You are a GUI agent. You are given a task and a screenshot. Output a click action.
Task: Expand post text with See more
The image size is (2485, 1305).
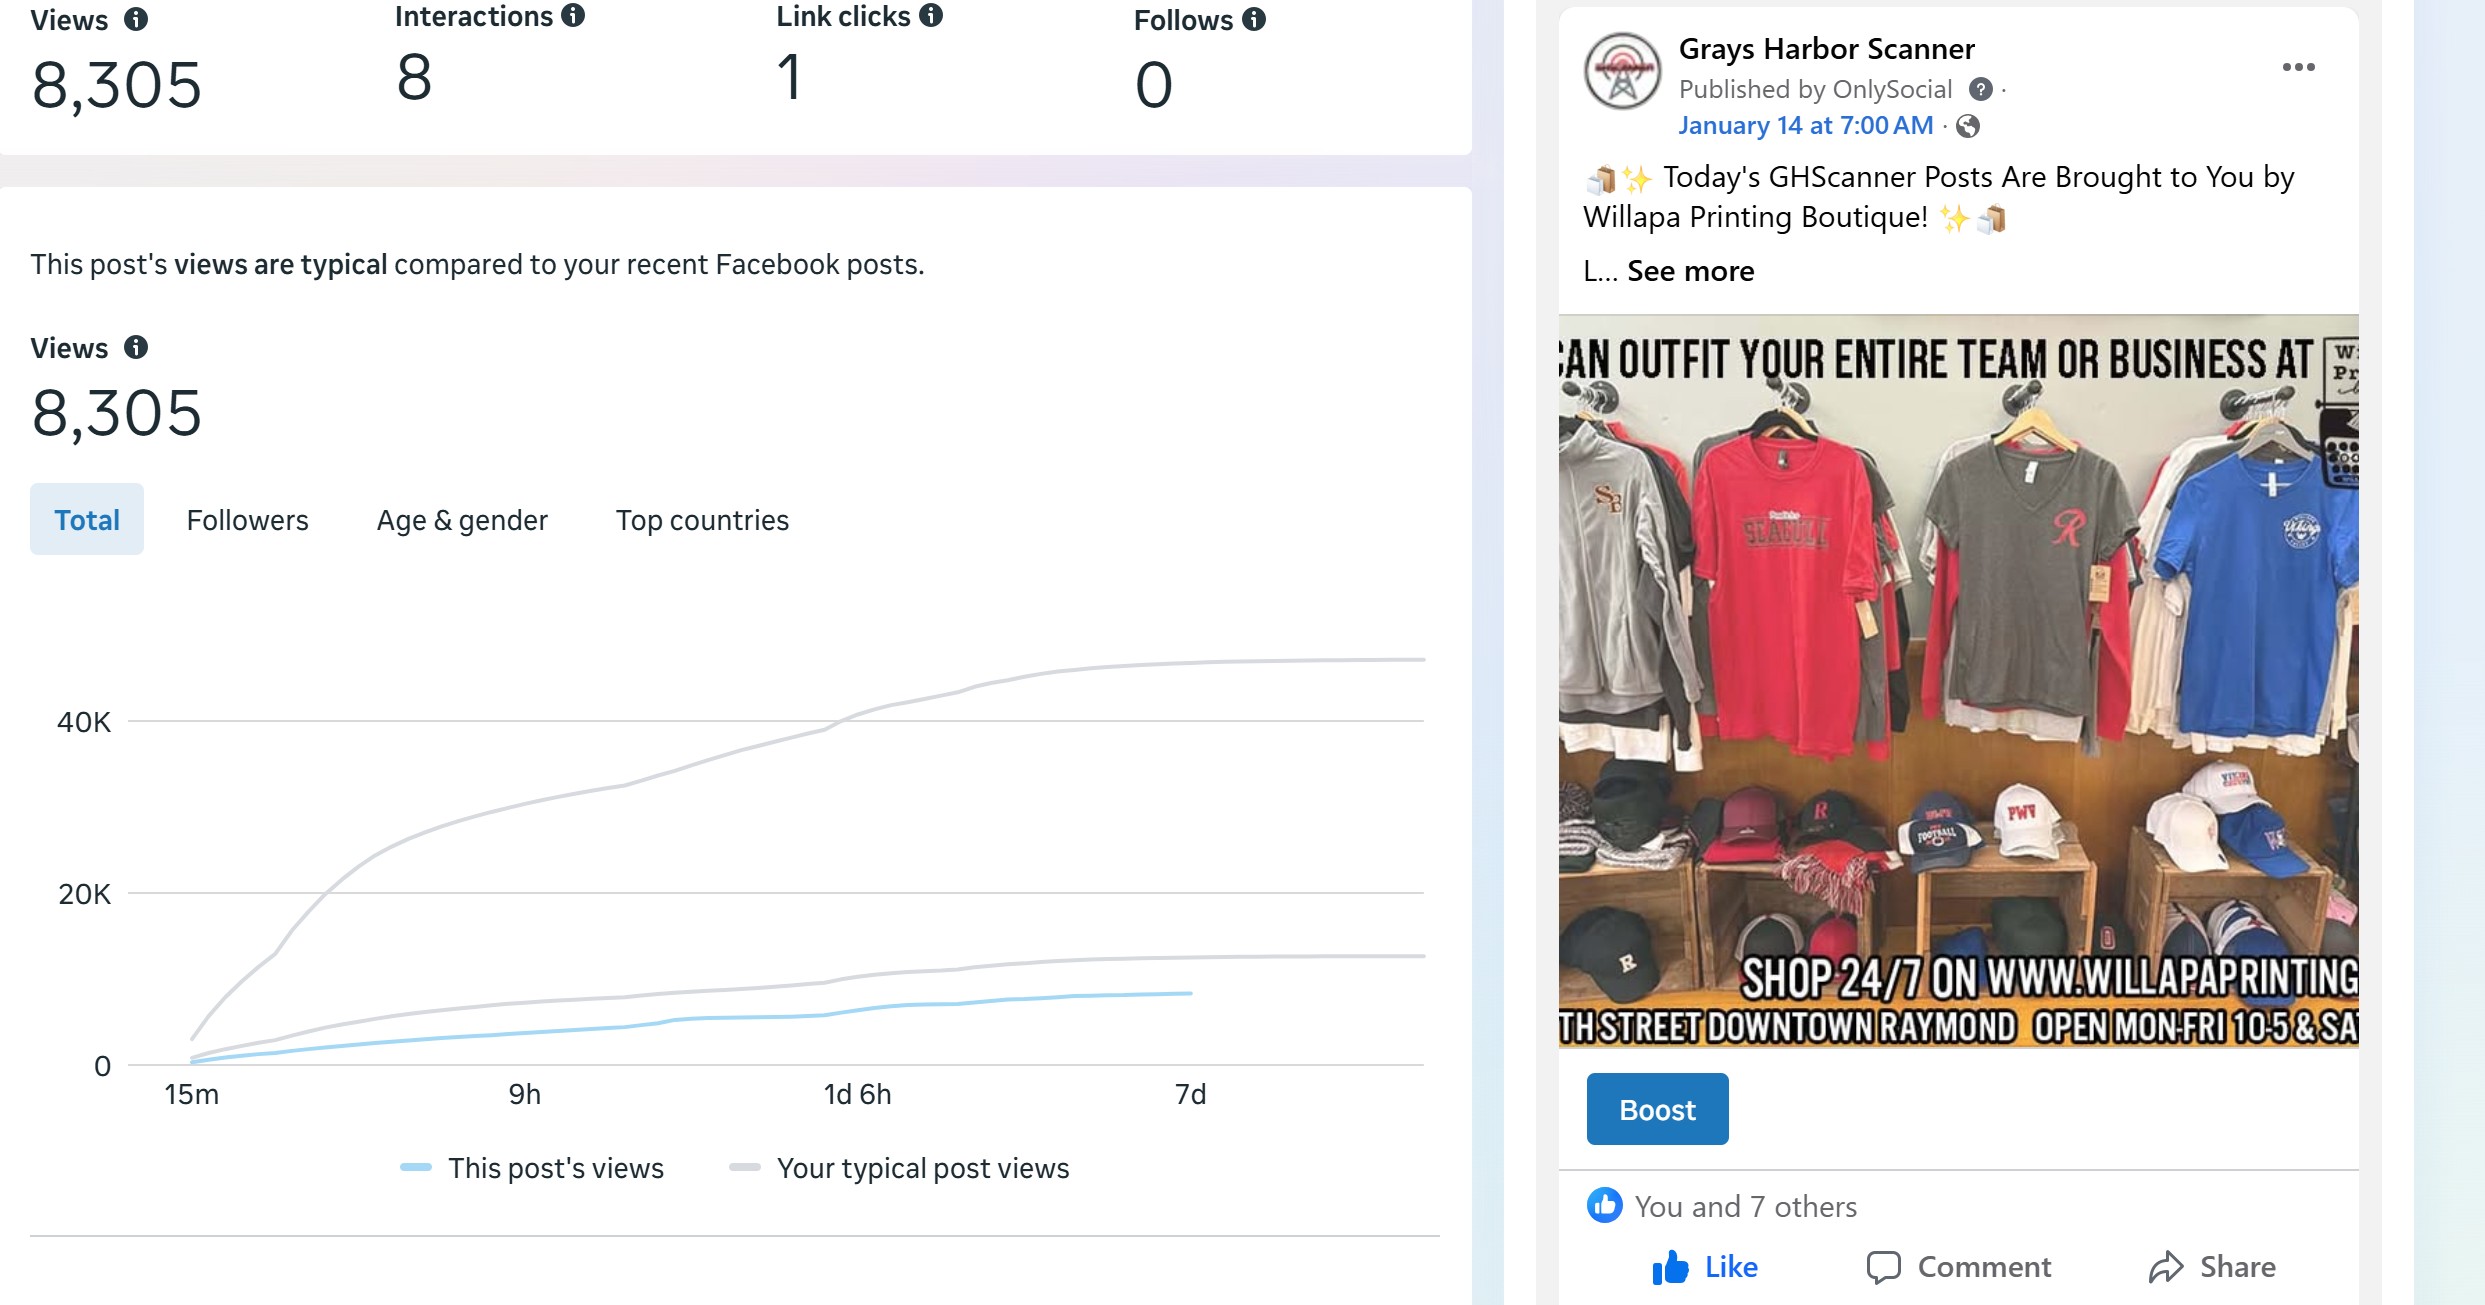[x=1690, y=271]
